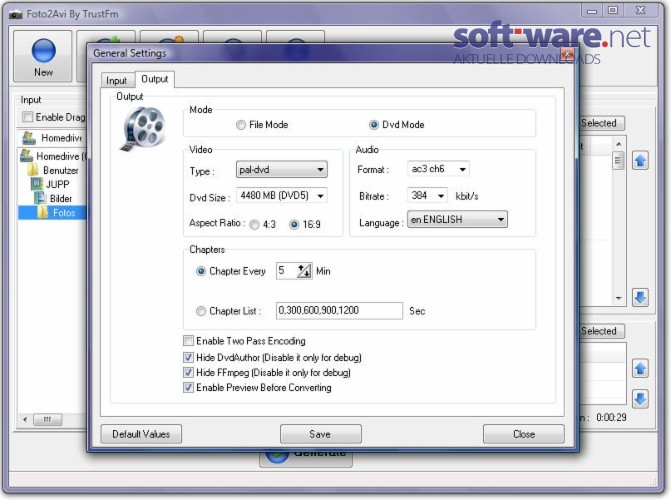Choose 16:9 aspect ratio

coord(294,224)
